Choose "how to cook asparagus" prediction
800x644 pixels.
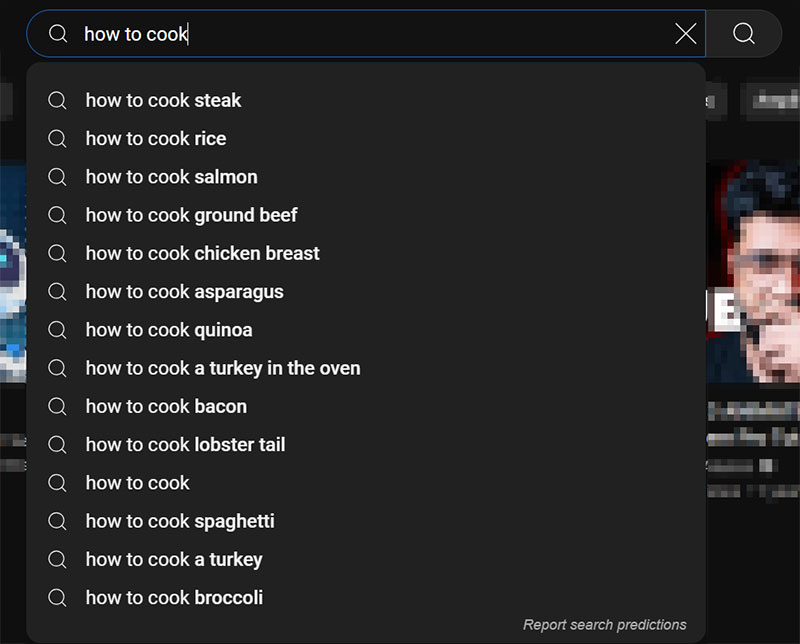[184, 292]
